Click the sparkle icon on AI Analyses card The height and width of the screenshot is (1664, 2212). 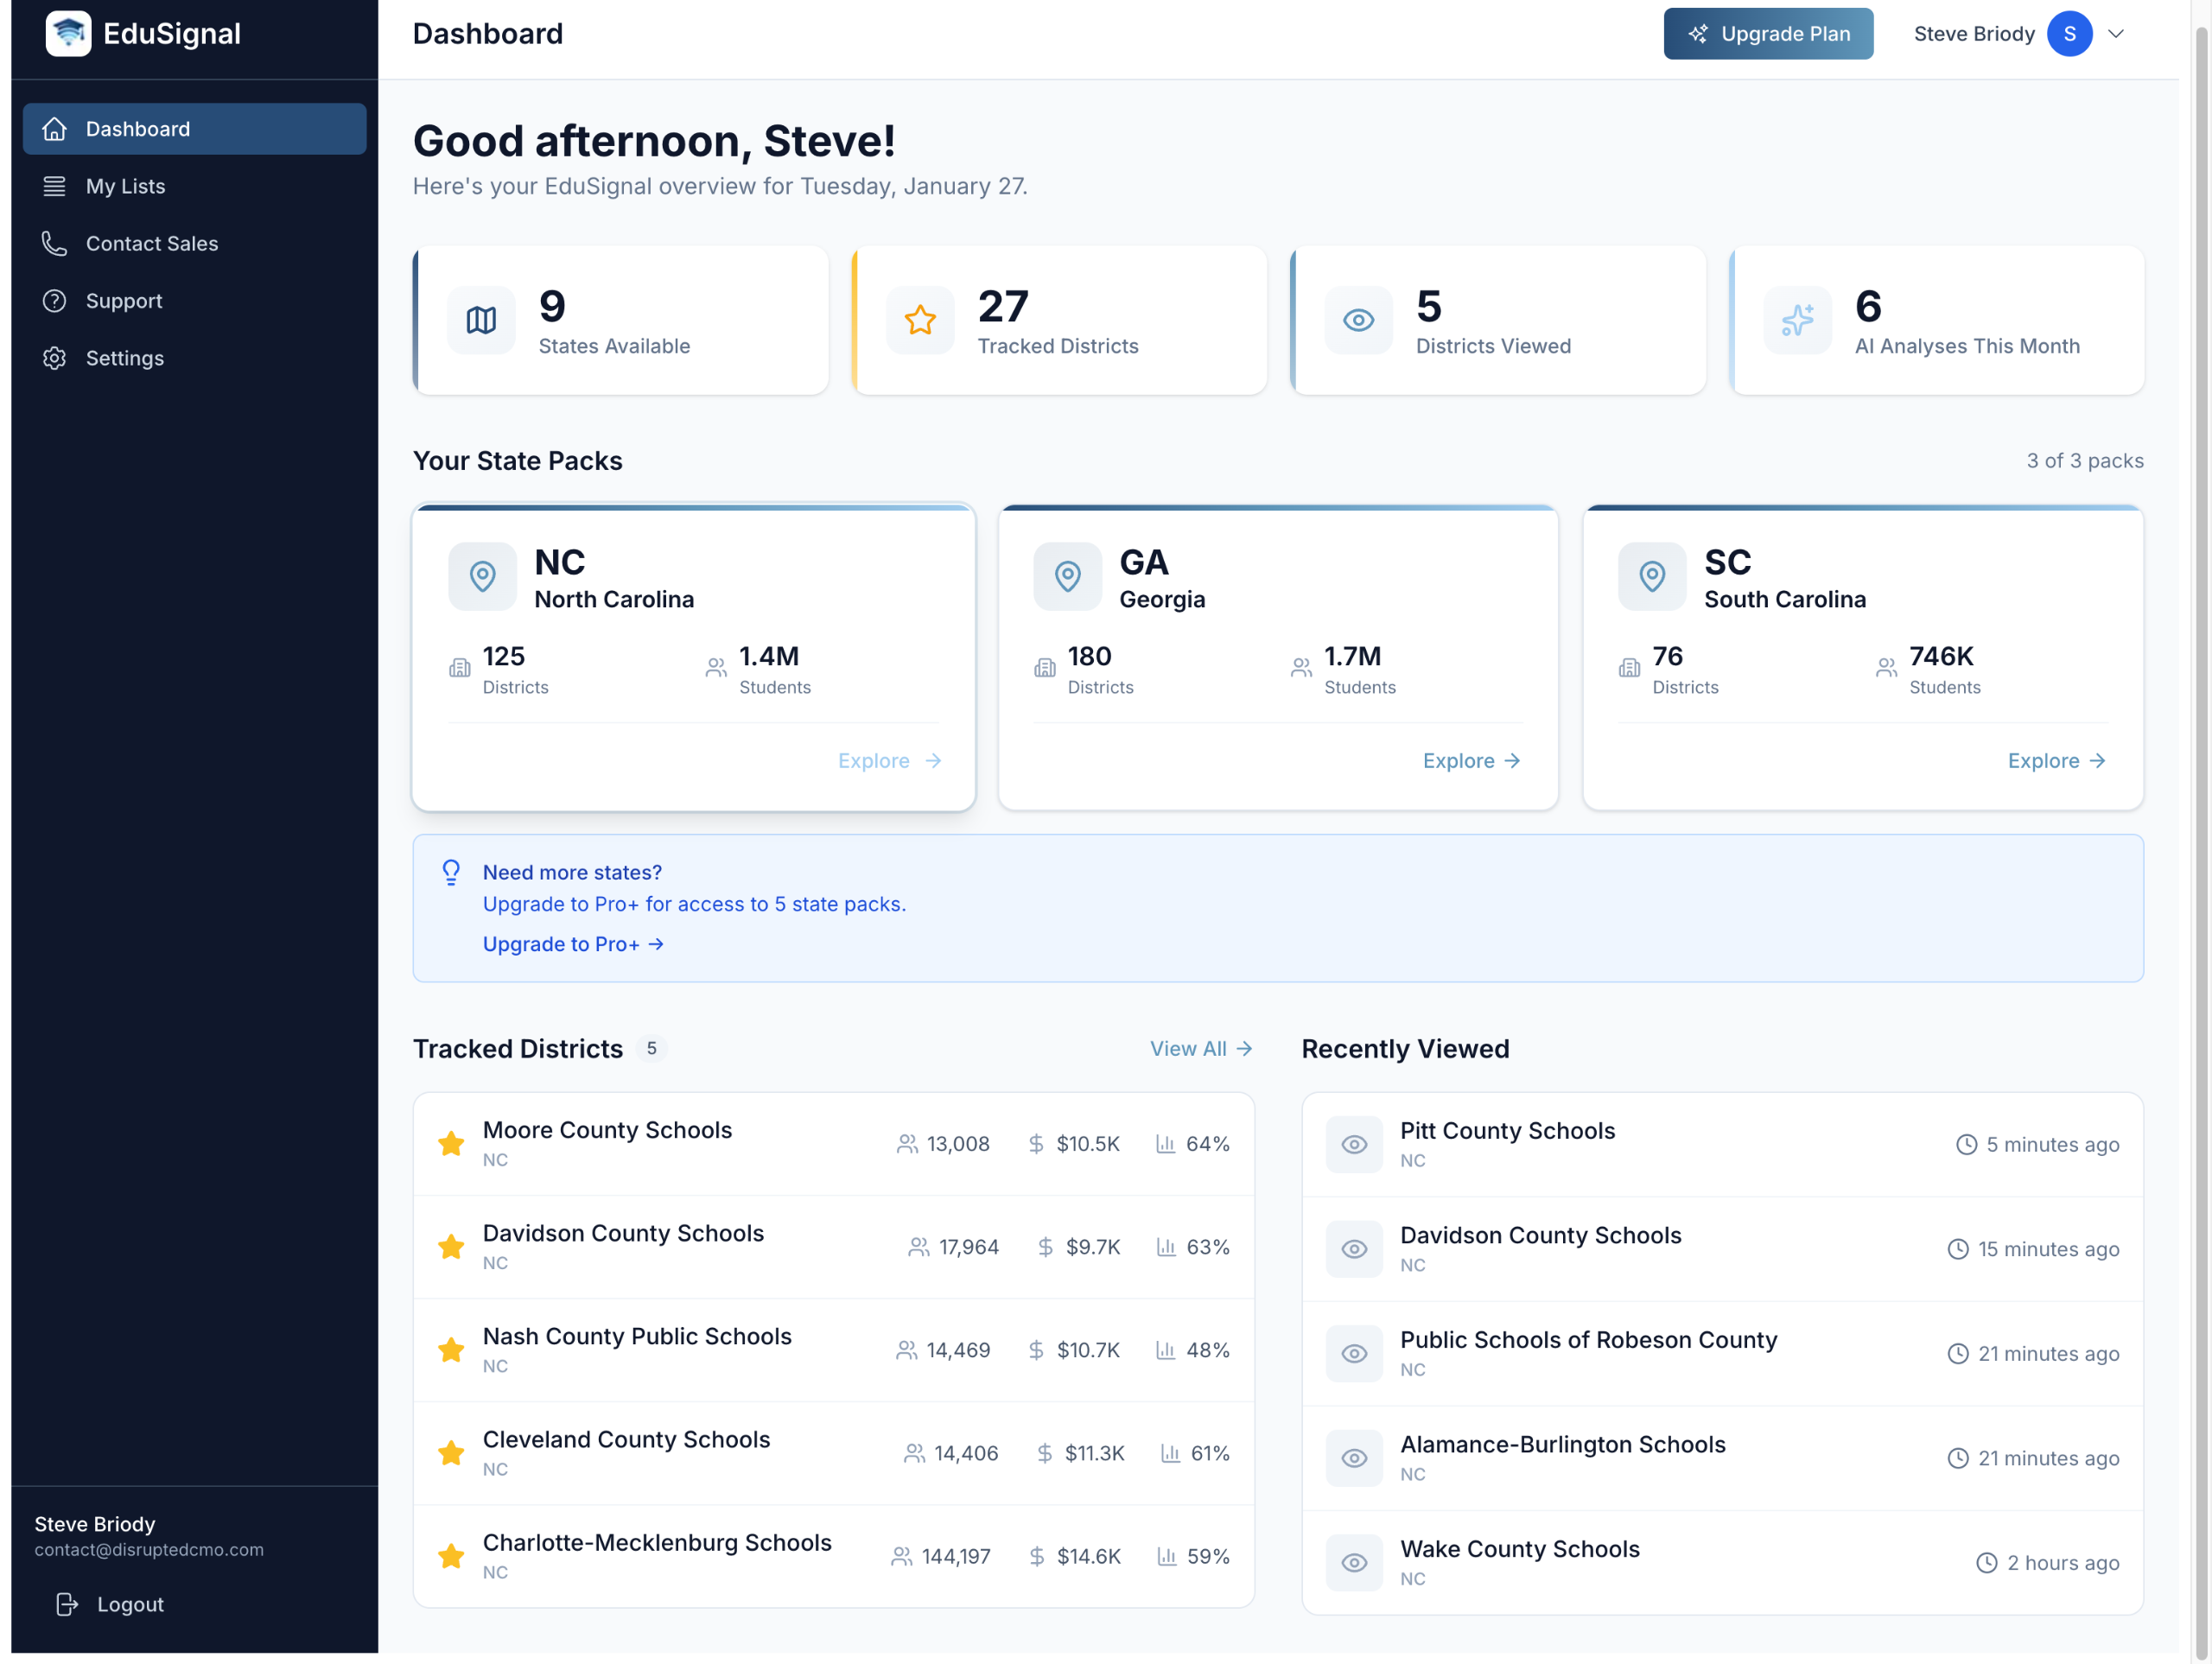(1796, 320)
